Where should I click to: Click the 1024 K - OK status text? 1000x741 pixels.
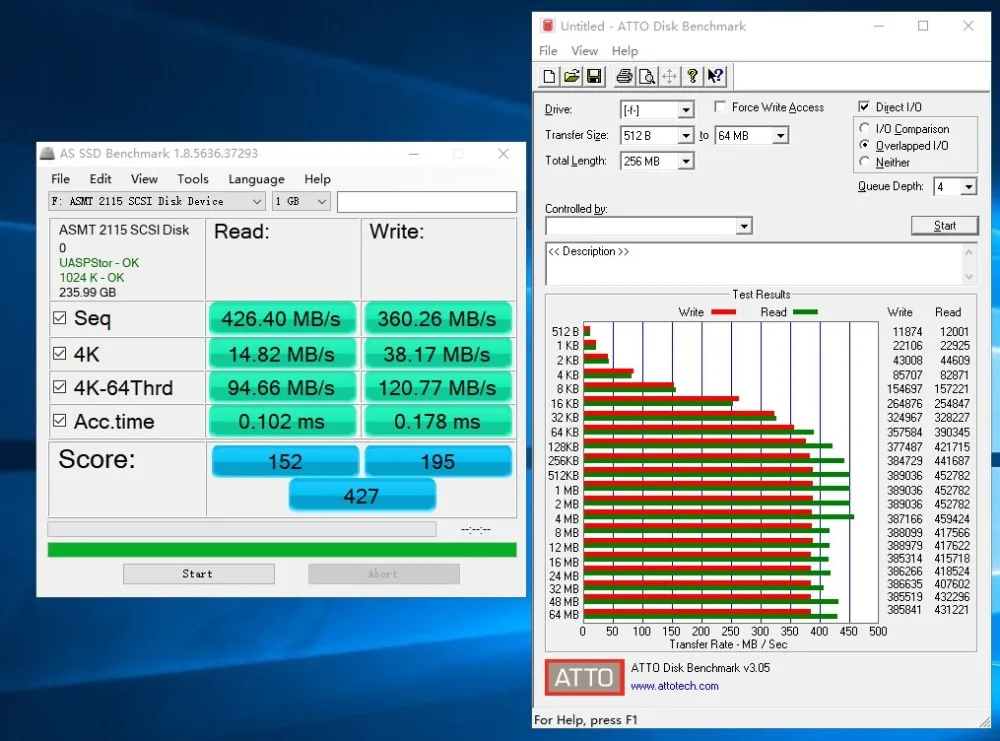(x=92, y=277)
